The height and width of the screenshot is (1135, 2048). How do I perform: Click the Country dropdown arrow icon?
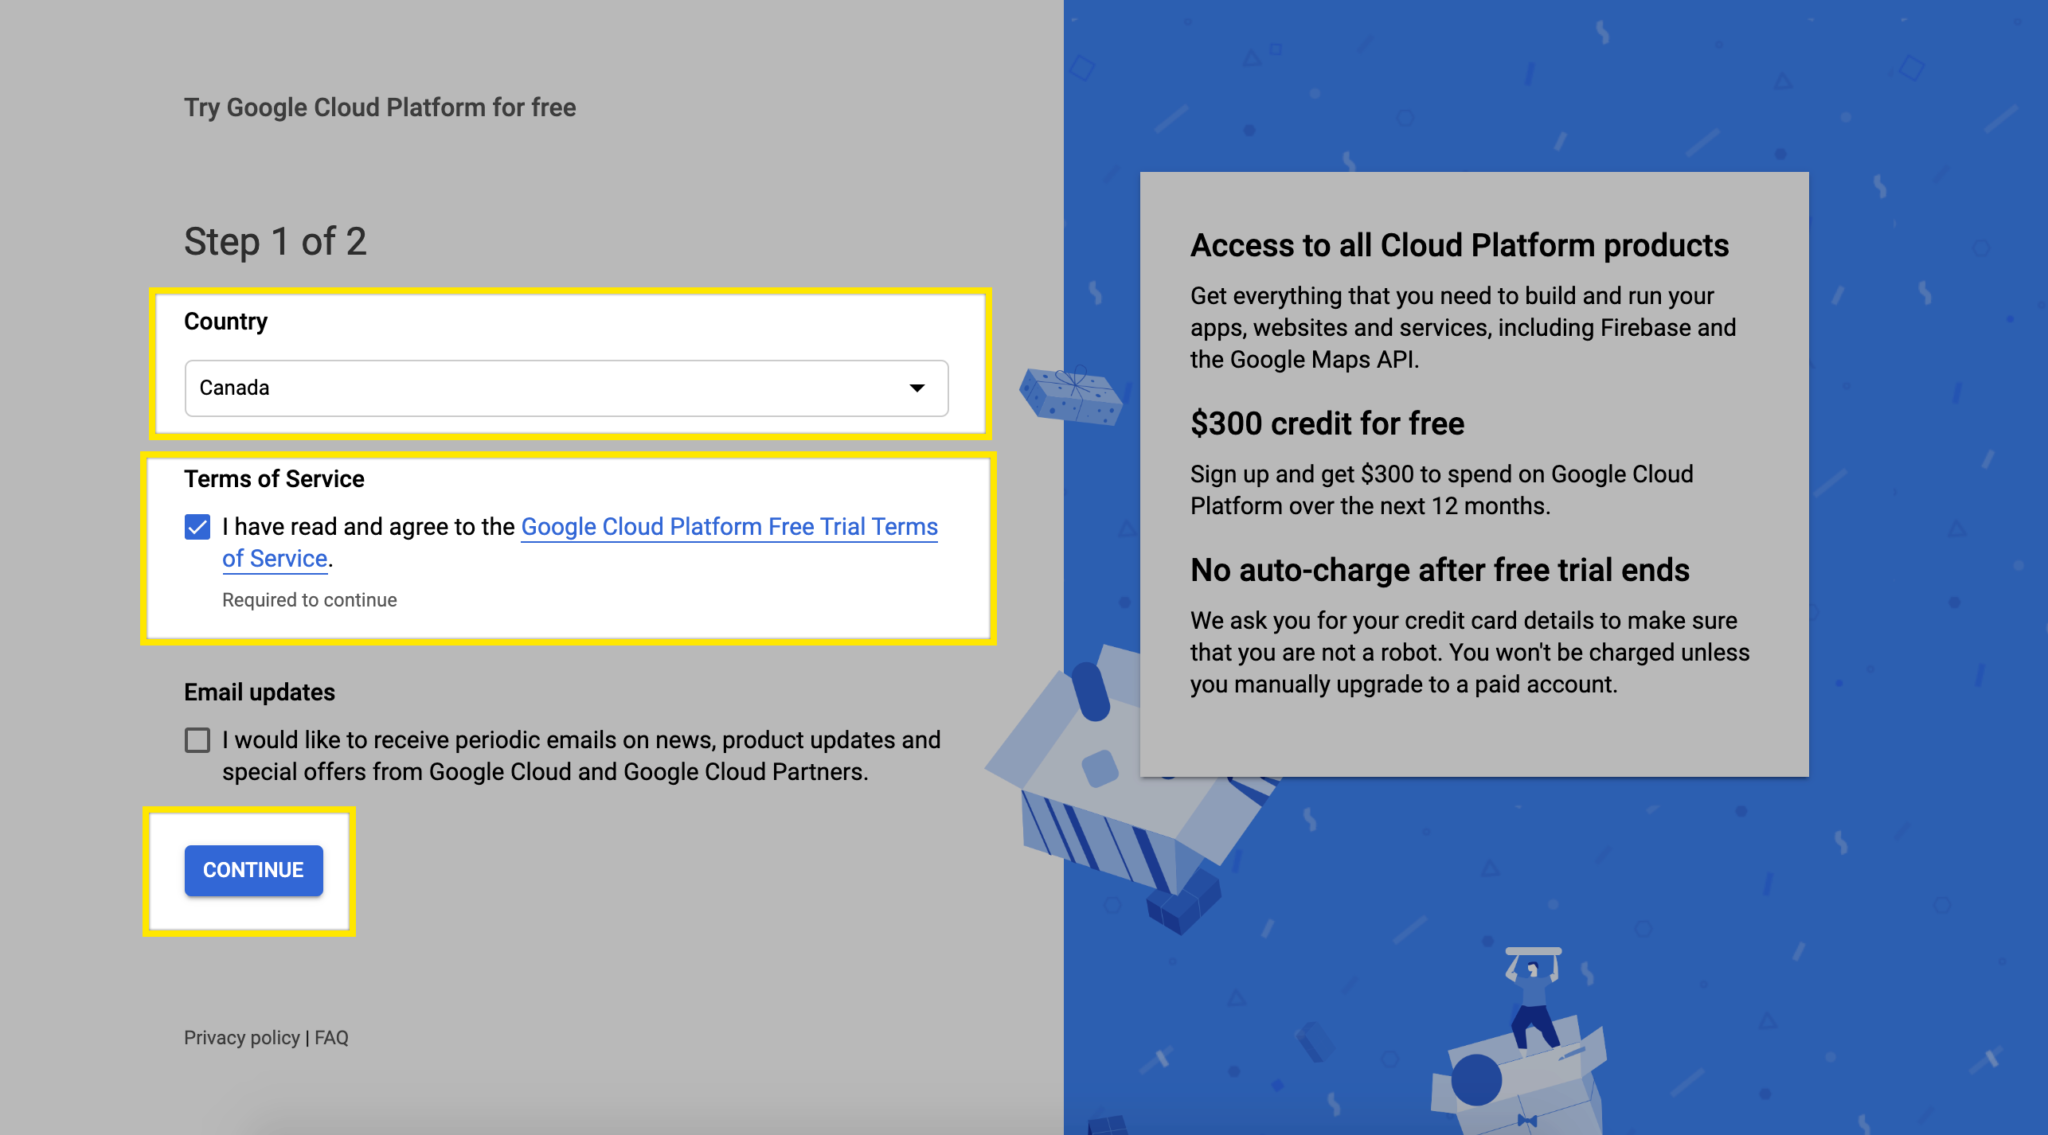pos(916,388)
